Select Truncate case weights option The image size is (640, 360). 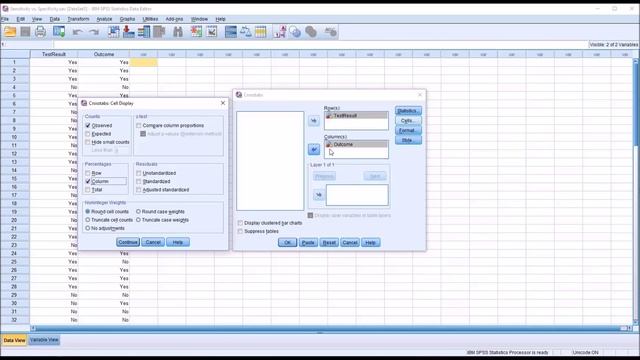pyautogui.click(x=138, y=220)
